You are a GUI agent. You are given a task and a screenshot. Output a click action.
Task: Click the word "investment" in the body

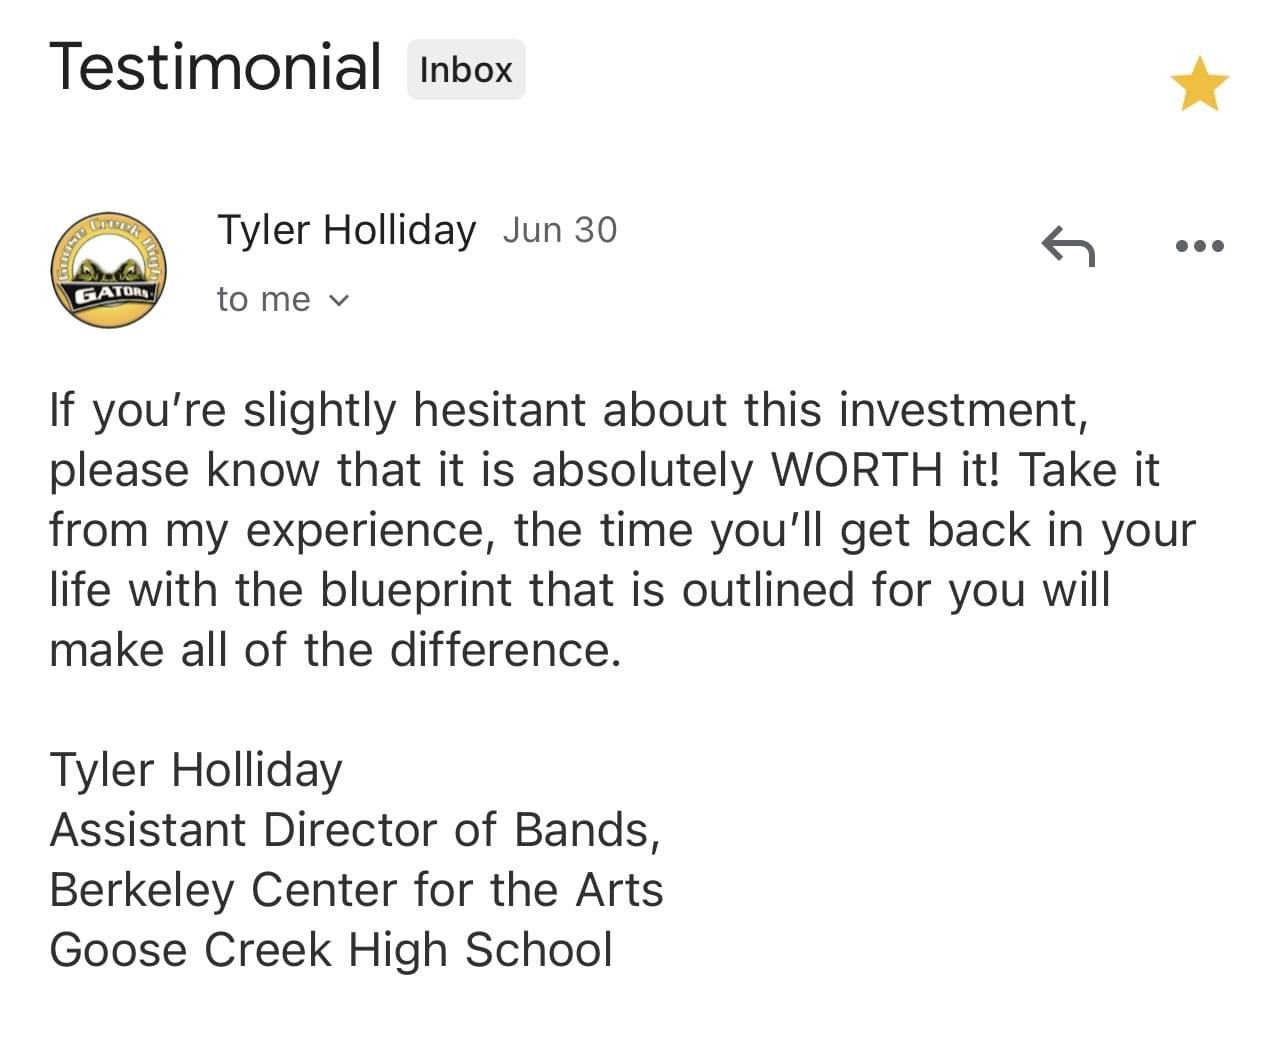961,410
